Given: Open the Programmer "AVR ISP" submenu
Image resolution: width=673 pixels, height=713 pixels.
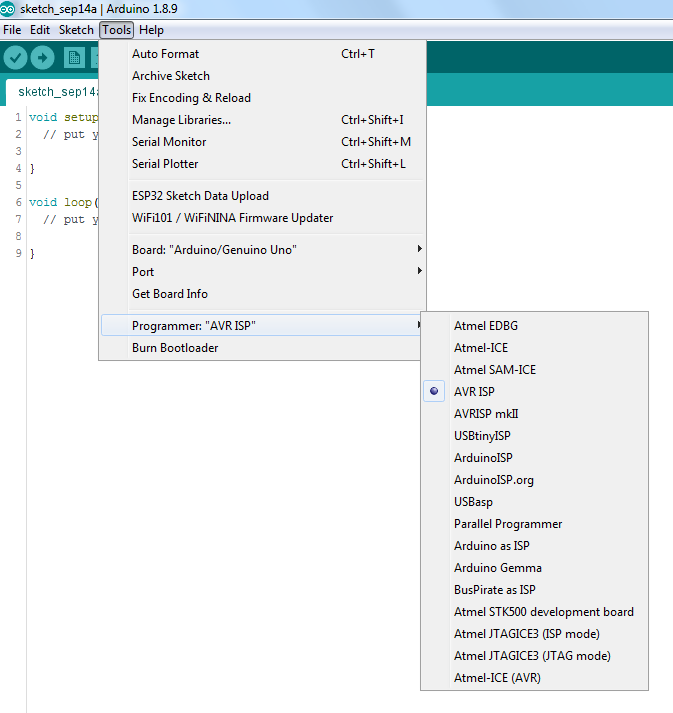Looking at the screenshot, I should click(263, 326).
